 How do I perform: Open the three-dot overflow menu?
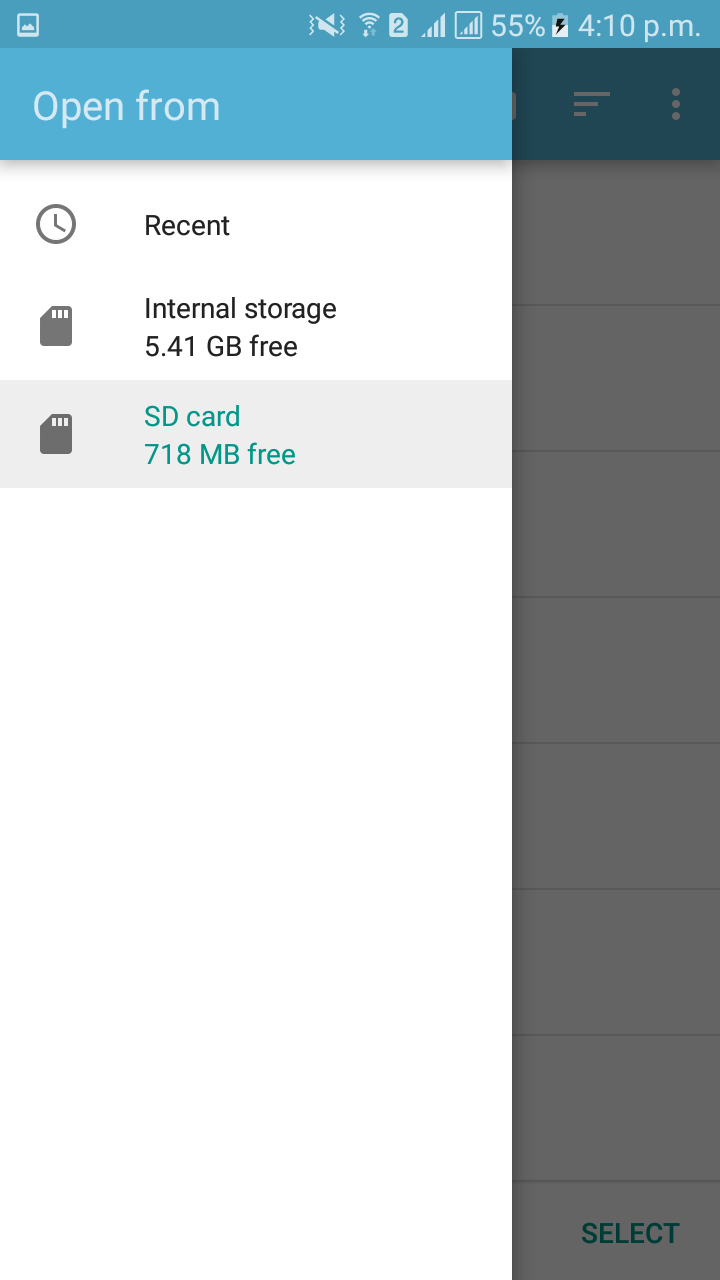pyautogui.click(x=675, y=103)
